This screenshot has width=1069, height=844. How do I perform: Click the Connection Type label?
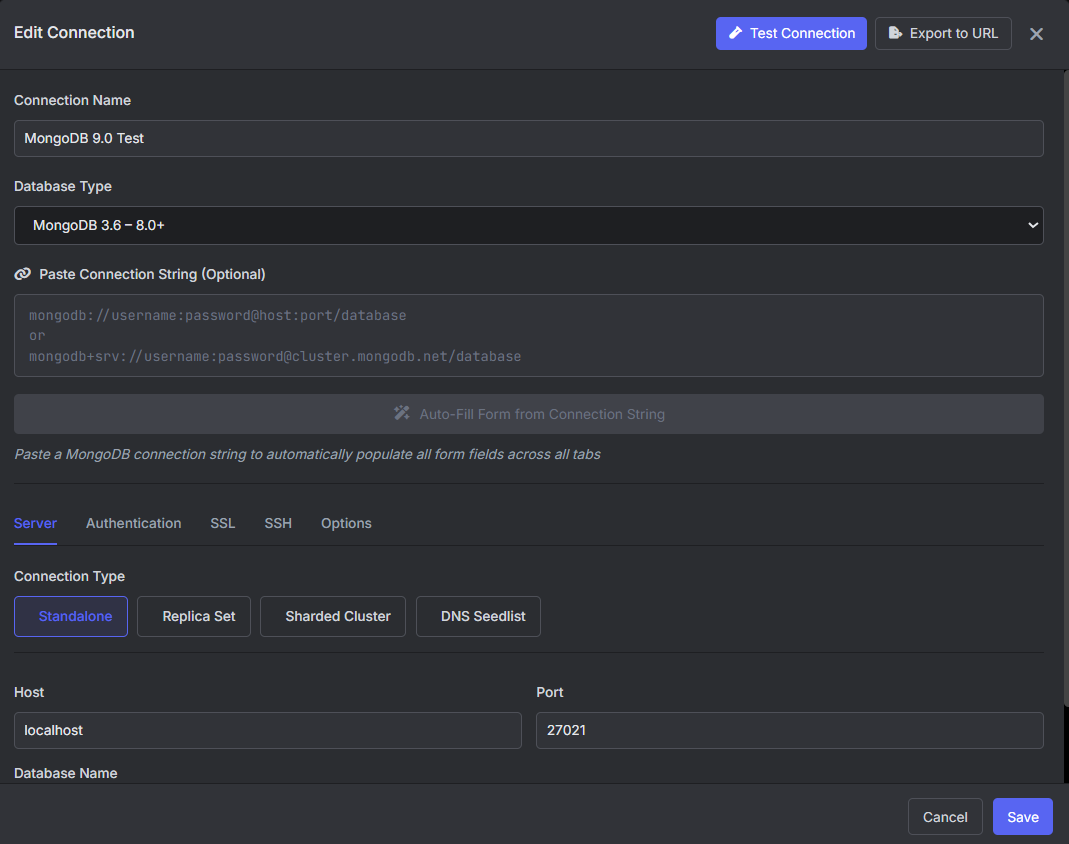pyautogui.click(x=70, y=576)
